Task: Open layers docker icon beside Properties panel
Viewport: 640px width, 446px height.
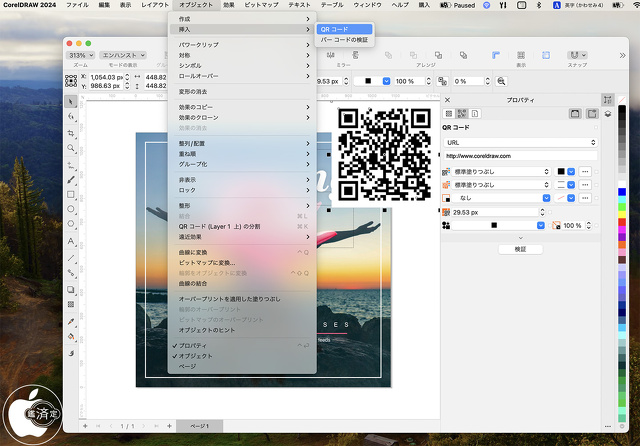Action: click(x=608, y=114)
